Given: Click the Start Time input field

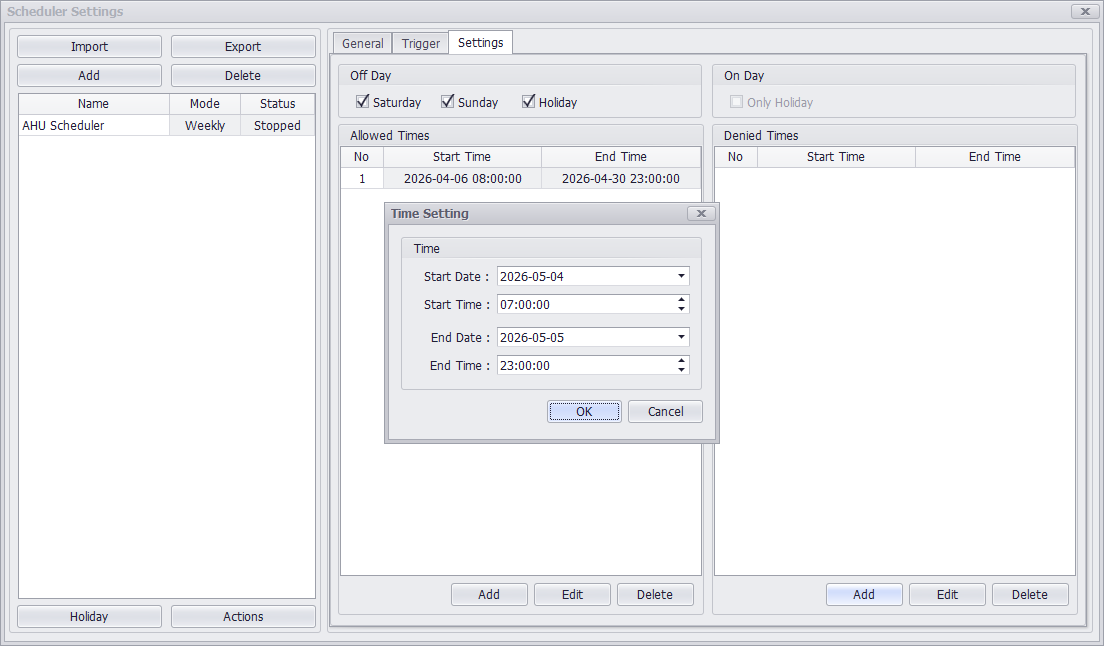Looking at the screenshot, I should [x=585, y=305].
